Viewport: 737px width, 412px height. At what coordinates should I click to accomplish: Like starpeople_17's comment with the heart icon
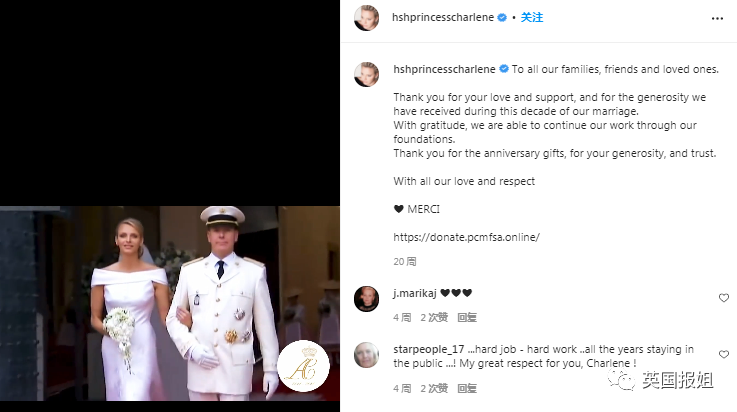coord(723,354)
